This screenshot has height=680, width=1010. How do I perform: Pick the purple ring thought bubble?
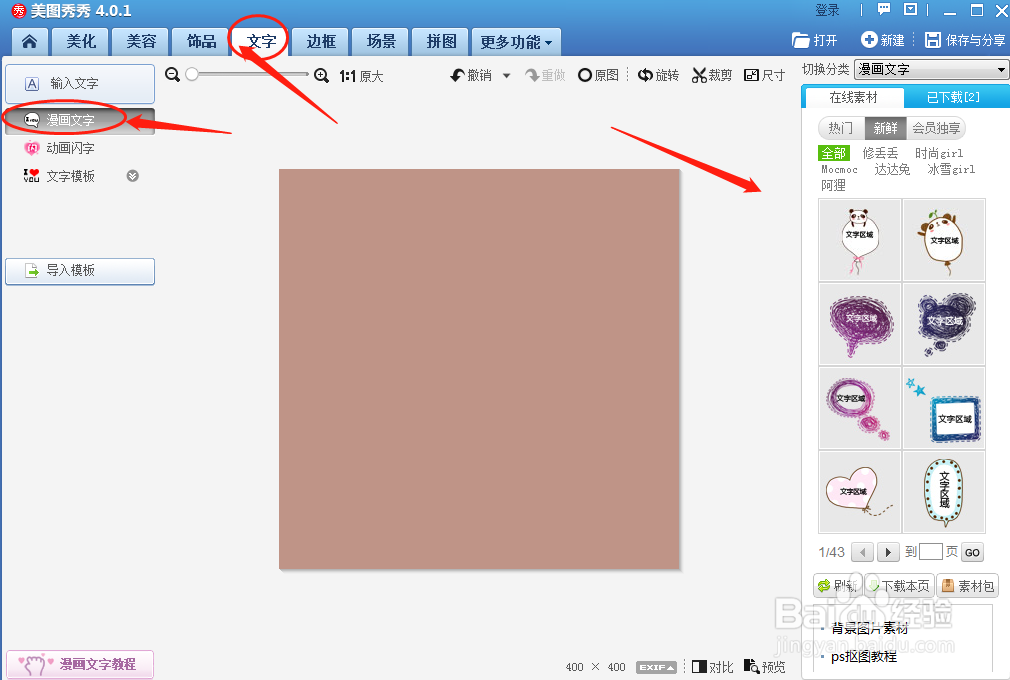(860, 408)
